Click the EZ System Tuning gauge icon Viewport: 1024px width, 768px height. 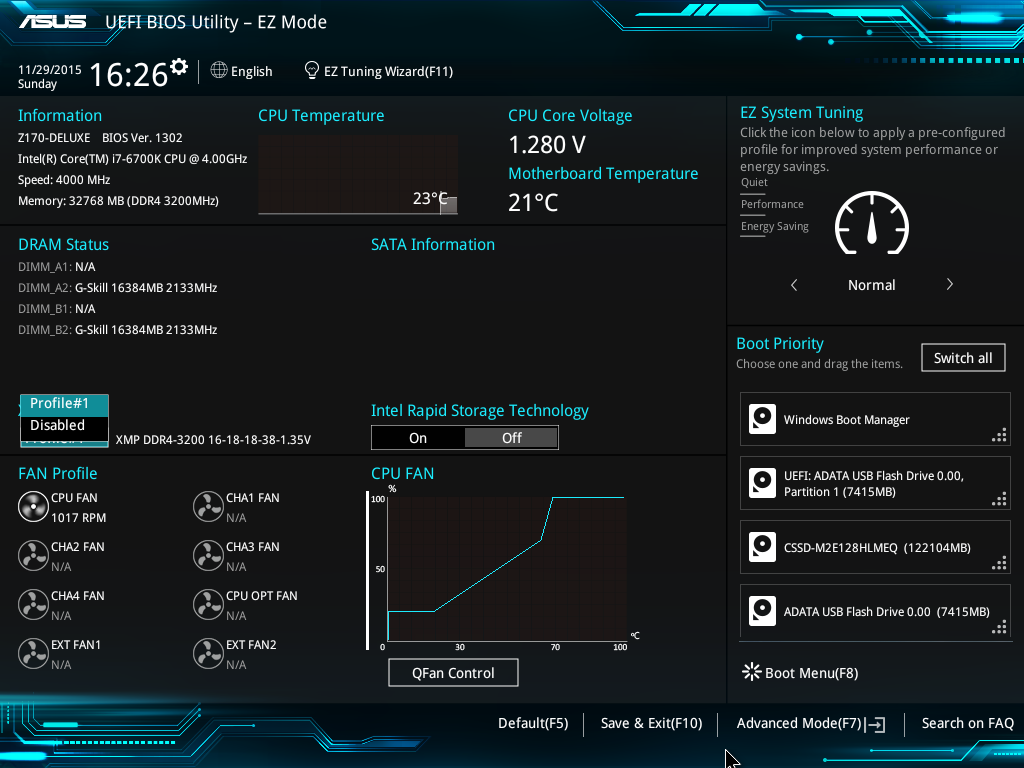click(x=872, y=223)
